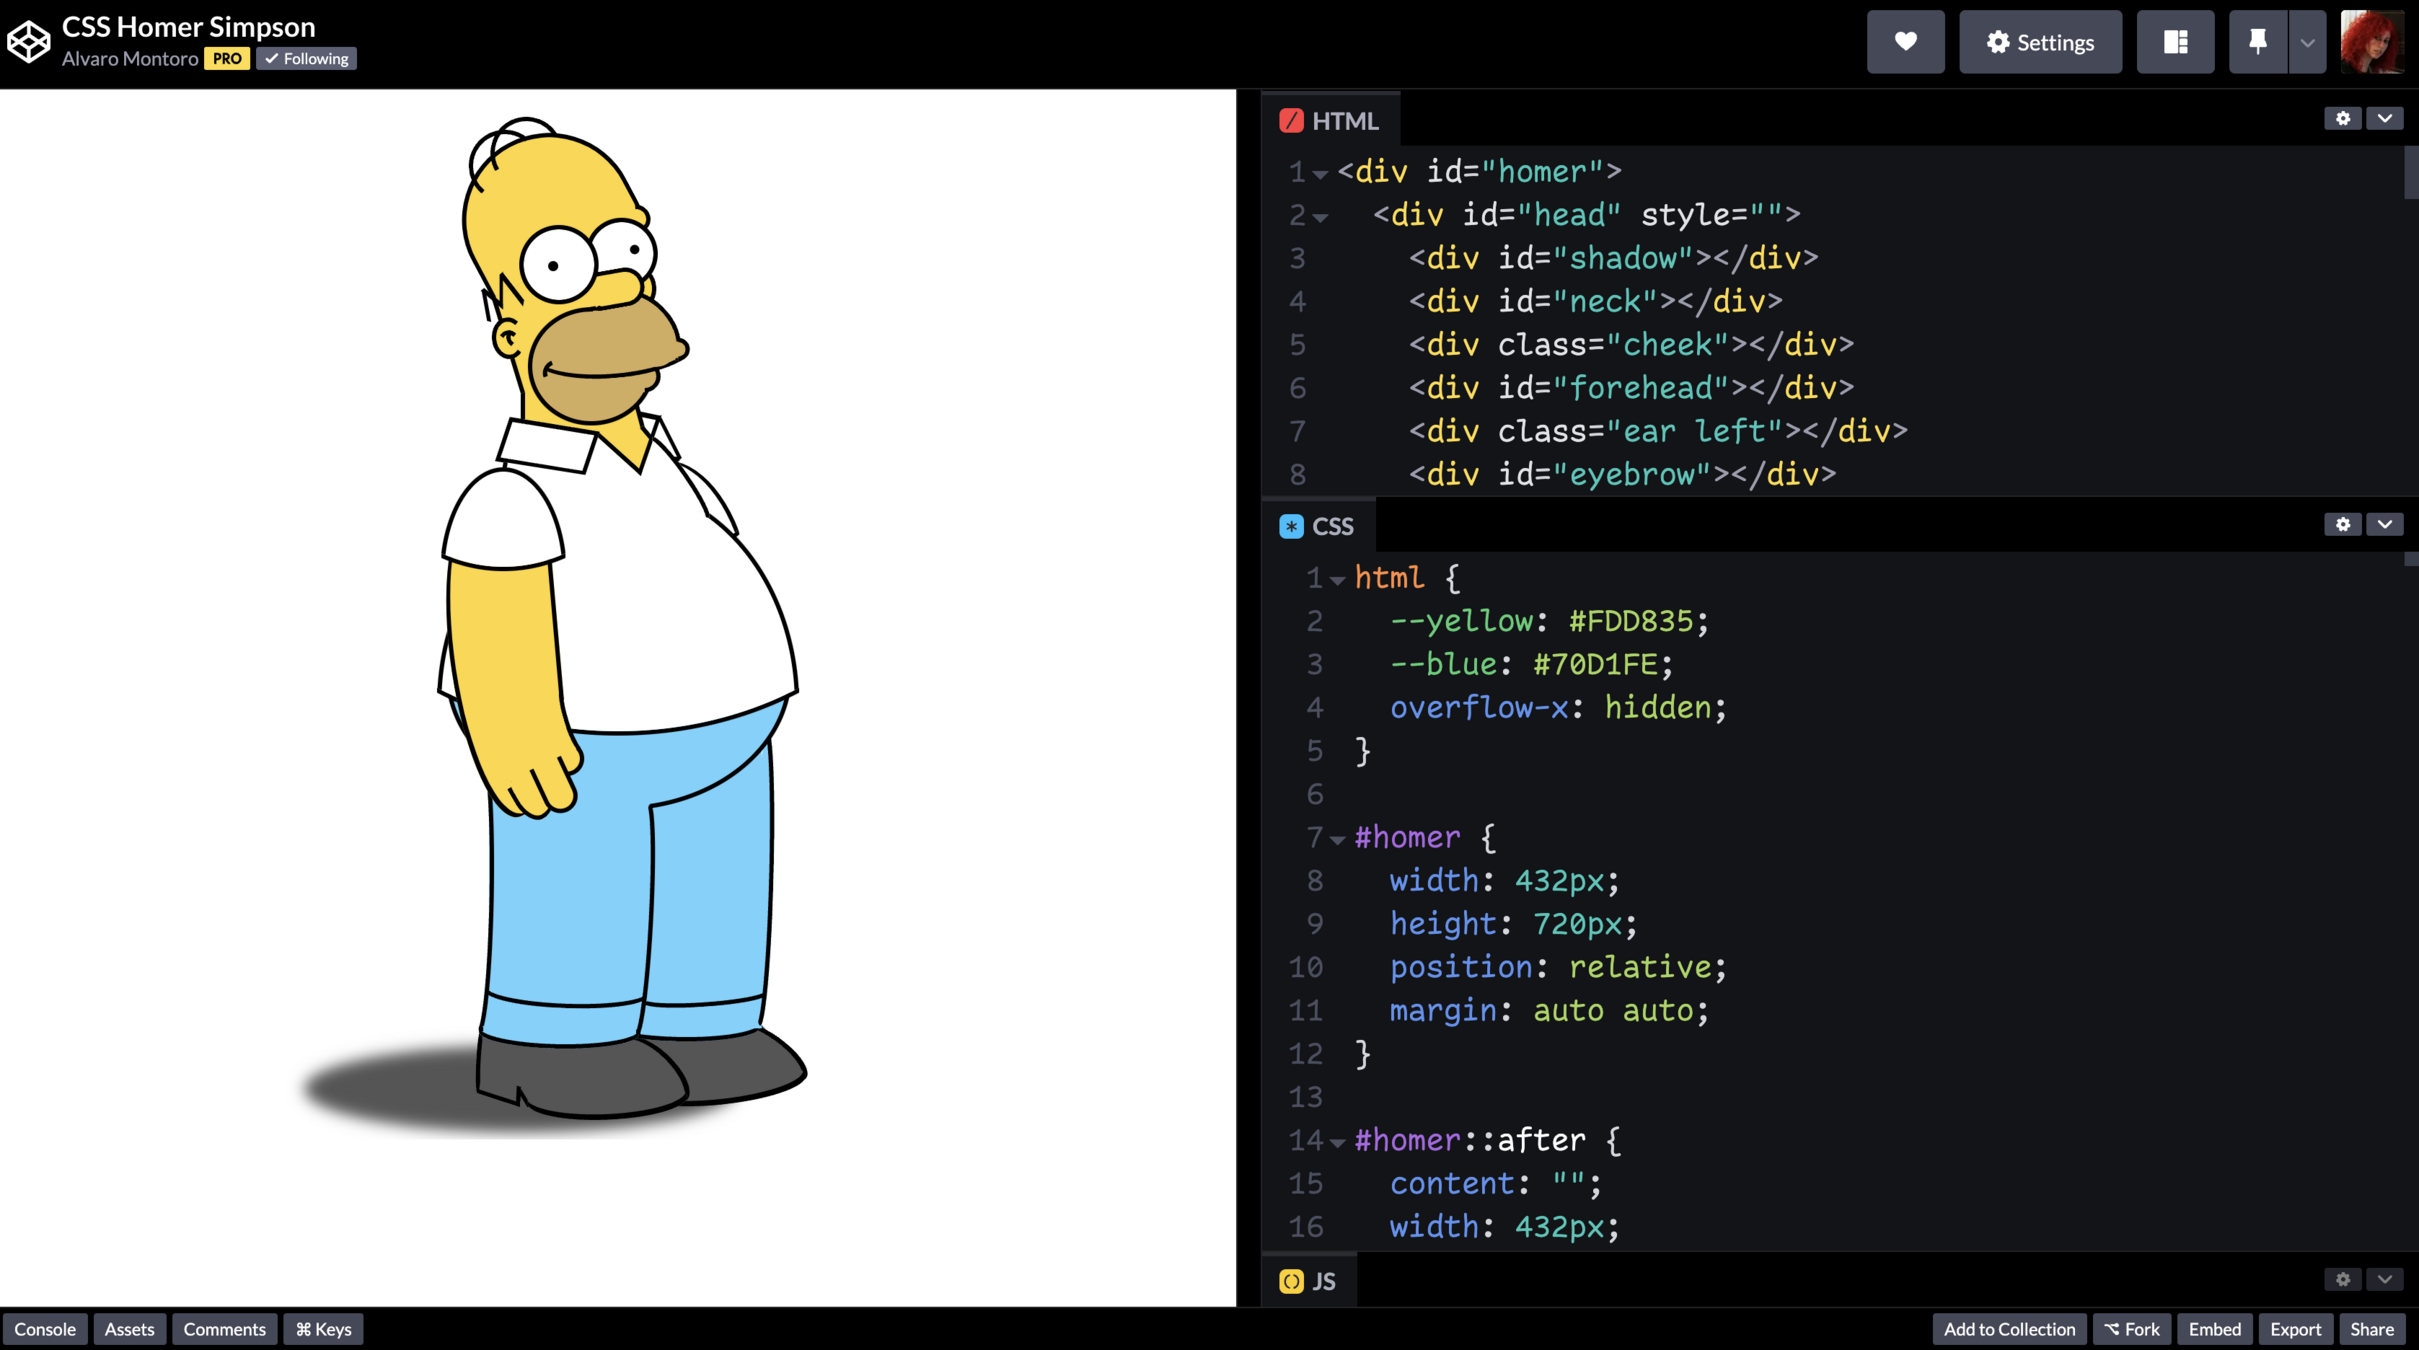Image resolution: width=2419 pixels, height=1350 pixels.
Task: Click the heart (love) pen button
Action: pyautogui.click(x=1905, y=42)
